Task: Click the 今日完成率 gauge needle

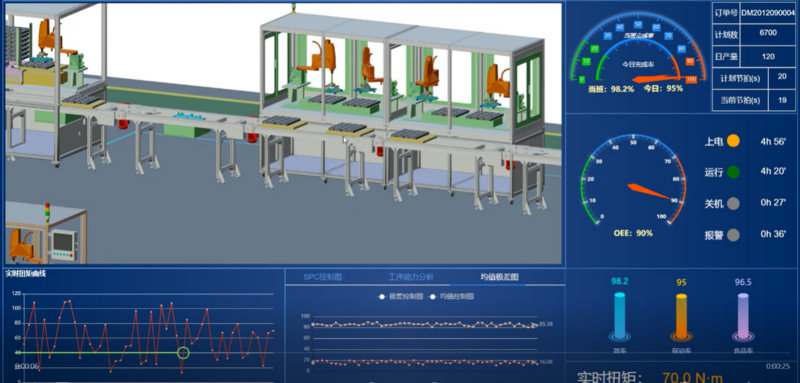Action: [x=657, y=79]
